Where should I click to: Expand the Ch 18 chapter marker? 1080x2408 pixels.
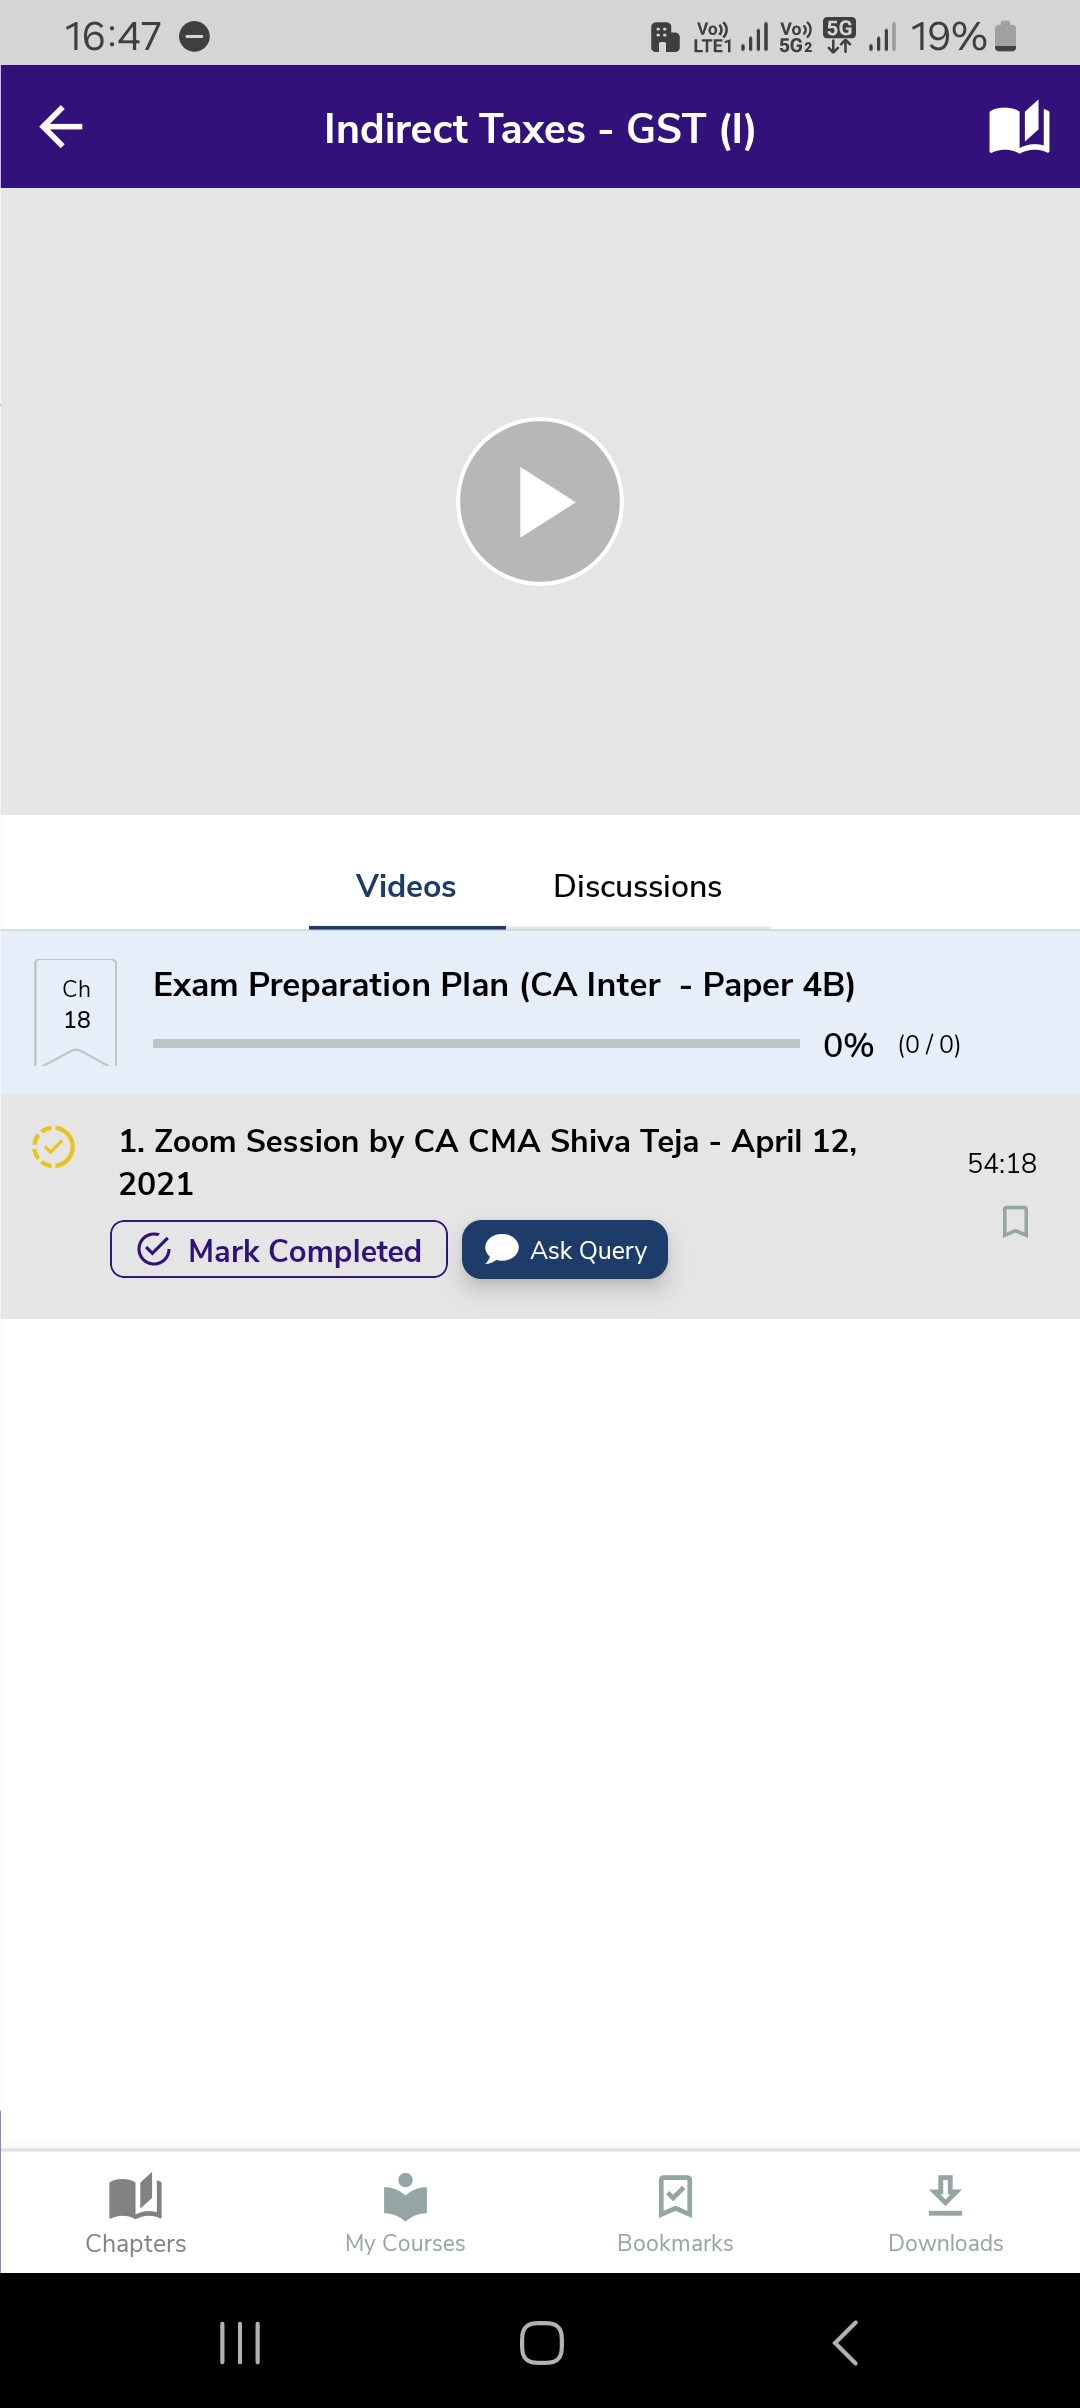click(76, 1010)
